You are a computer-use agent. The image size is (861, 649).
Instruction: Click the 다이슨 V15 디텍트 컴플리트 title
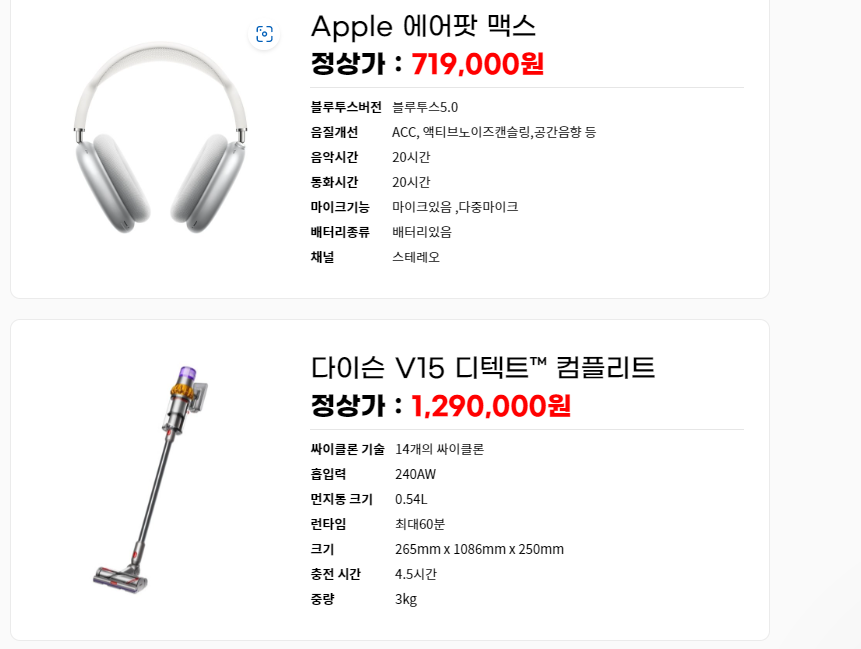[483, 367]
